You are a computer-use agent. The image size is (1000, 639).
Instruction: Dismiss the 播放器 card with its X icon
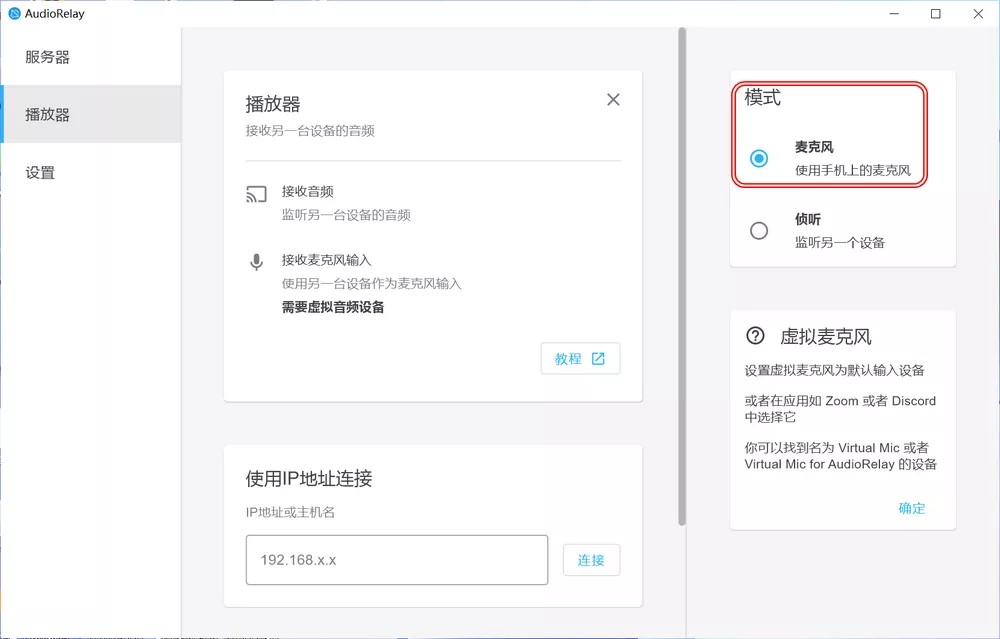click(x=613, y=99)
